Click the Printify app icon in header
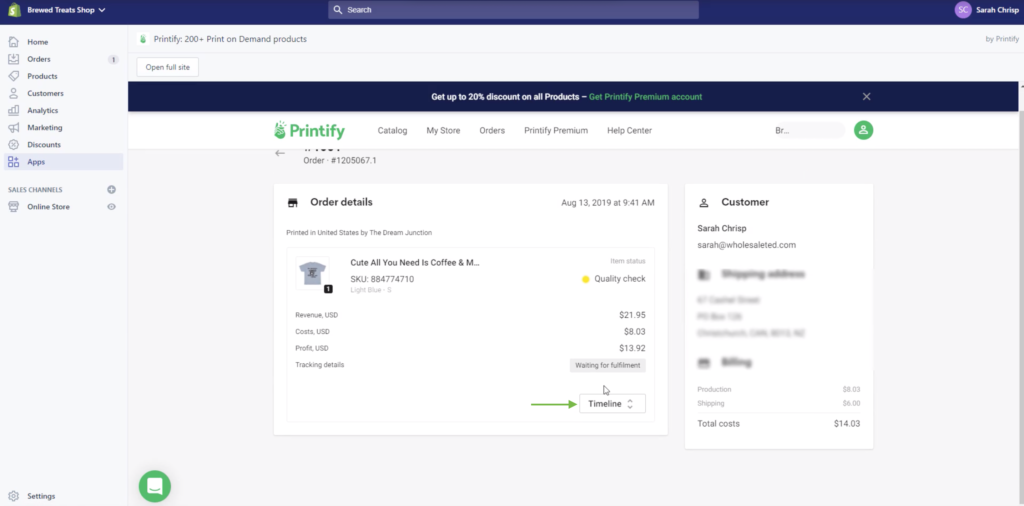The image size is (1024, 506). 143,39
